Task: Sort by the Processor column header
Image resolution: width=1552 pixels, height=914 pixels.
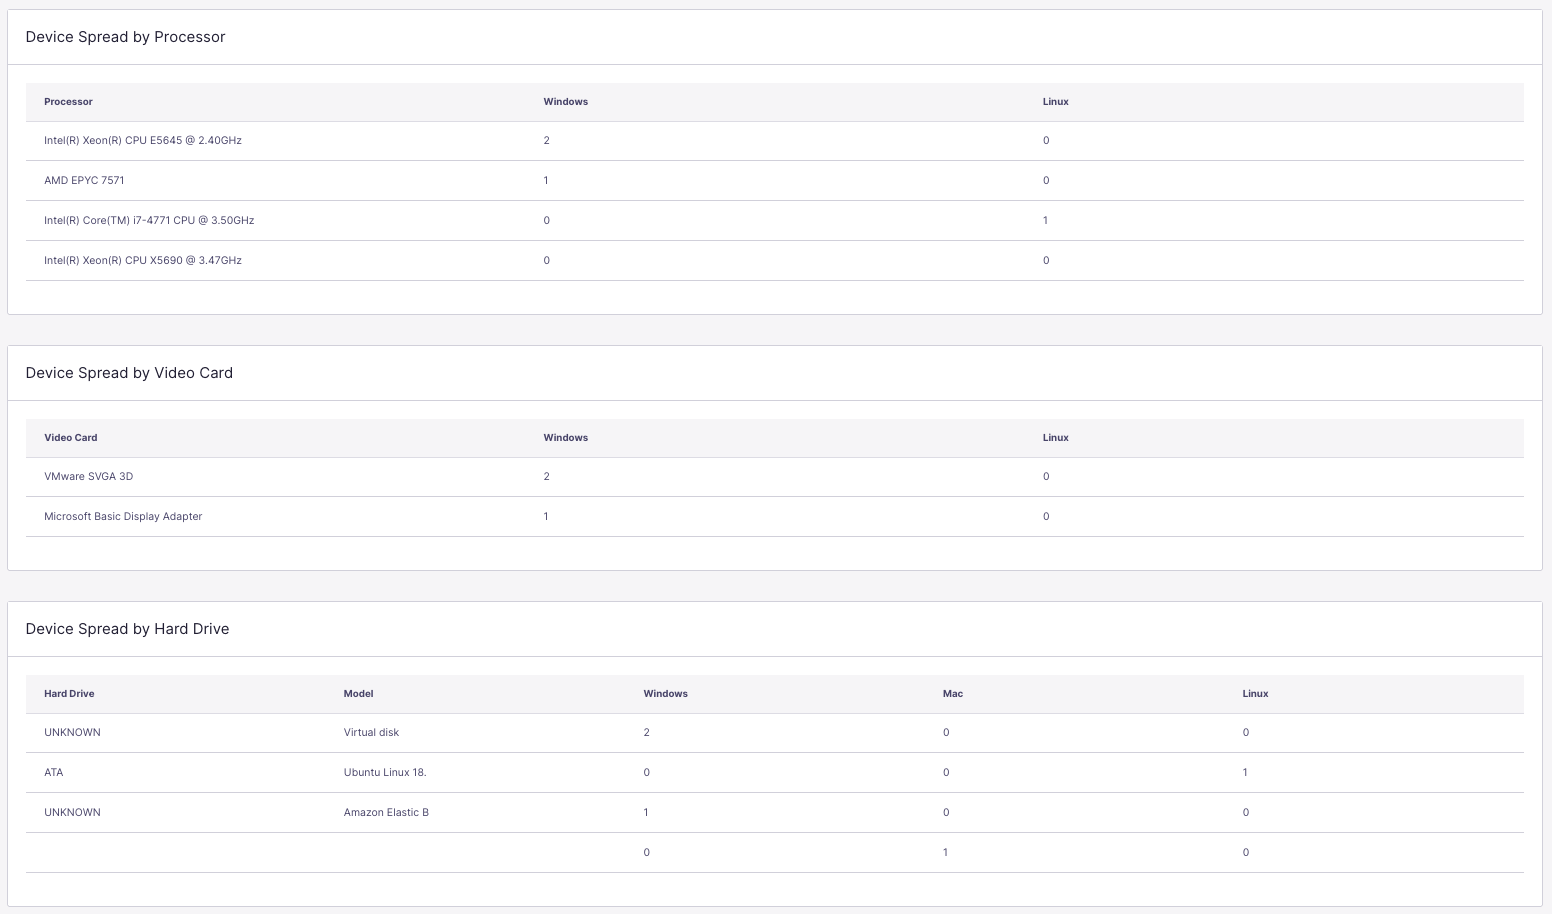Action: coord(68,101)
